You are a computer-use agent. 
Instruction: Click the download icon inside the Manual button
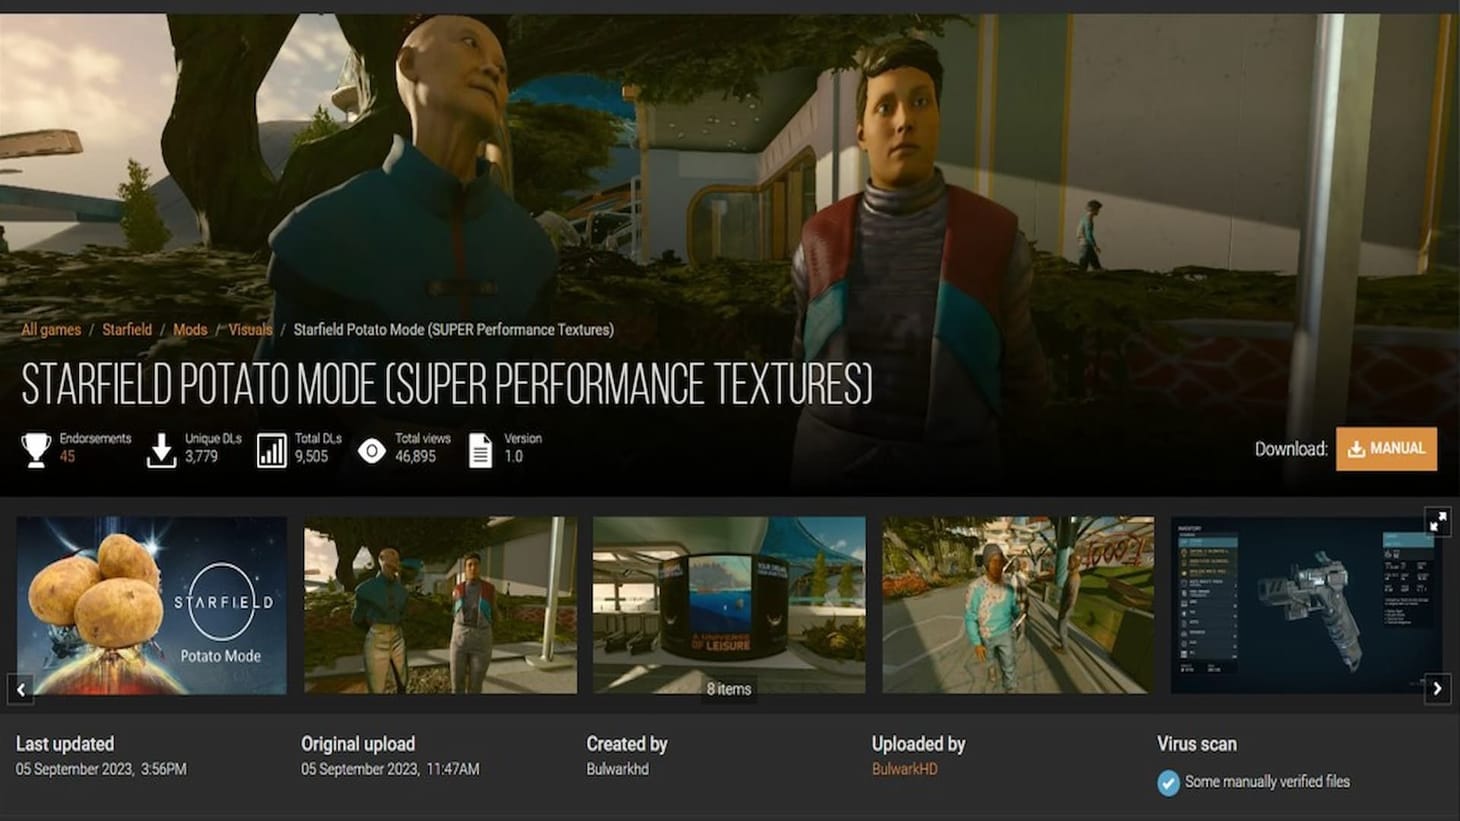1359,449
